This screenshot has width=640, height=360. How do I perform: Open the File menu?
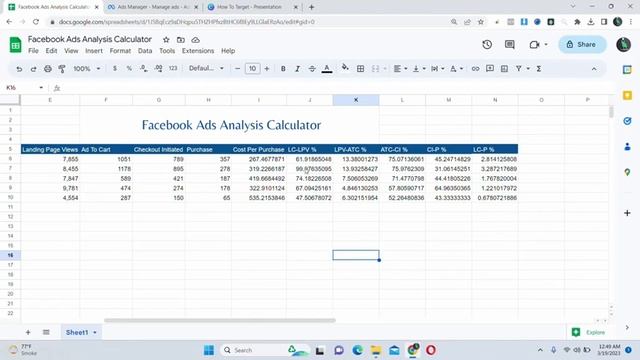click(33, 51)
